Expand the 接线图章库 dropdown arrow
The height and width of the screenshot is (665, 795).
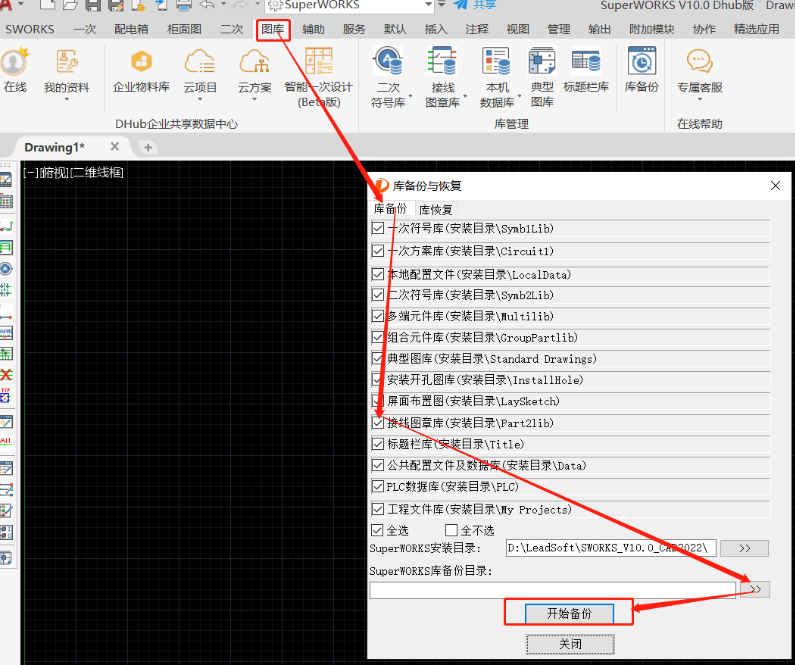pyautogui.click(x=465, y=96)
